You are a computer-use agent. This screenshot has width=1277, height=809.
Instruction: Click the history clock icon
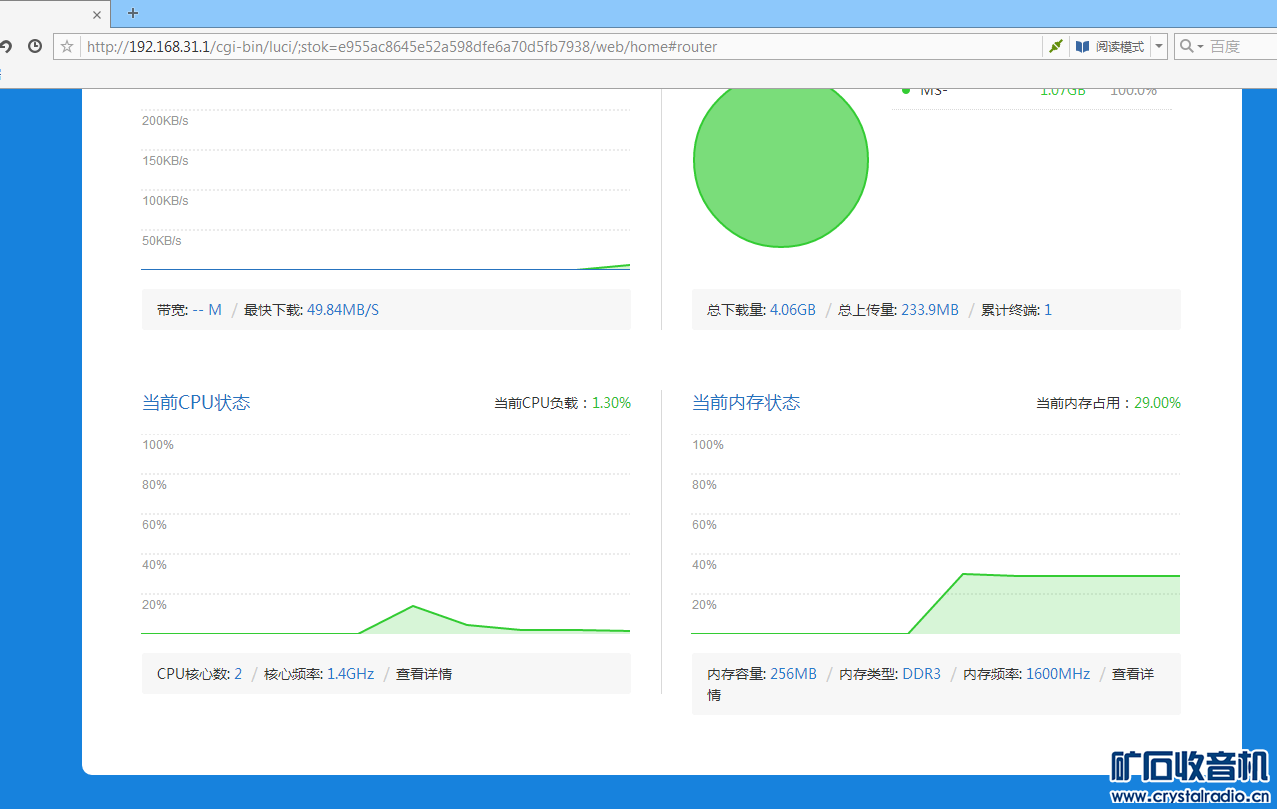click(35, 46)
